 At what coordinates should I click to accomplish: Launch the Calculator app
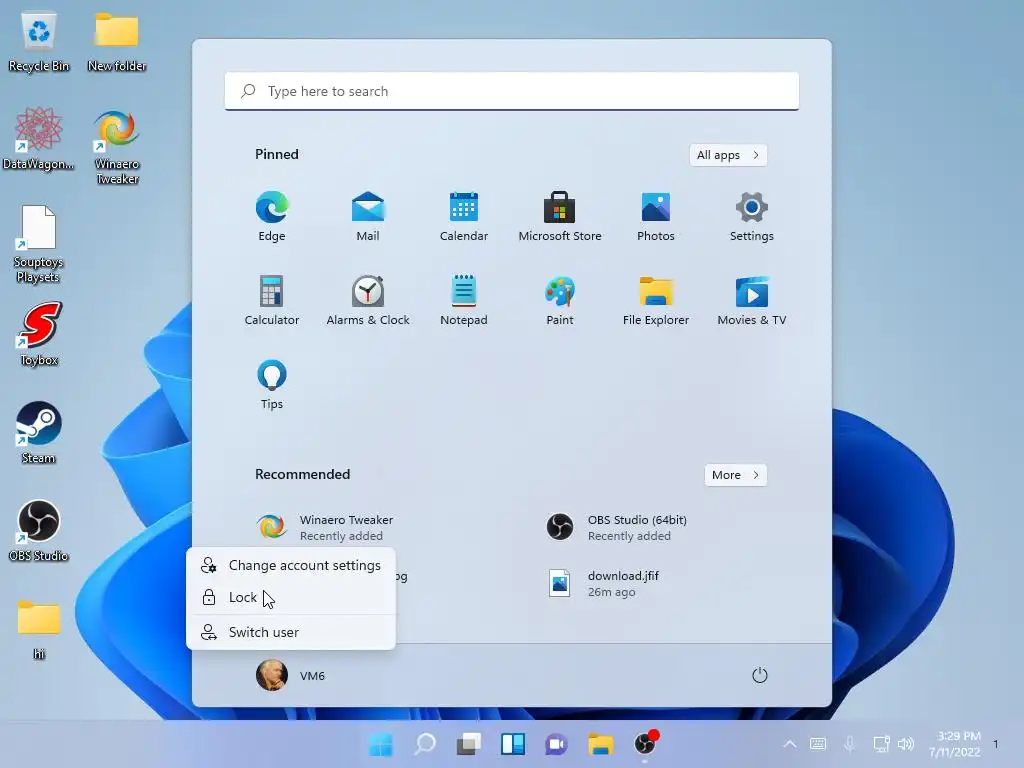(272, 300)
